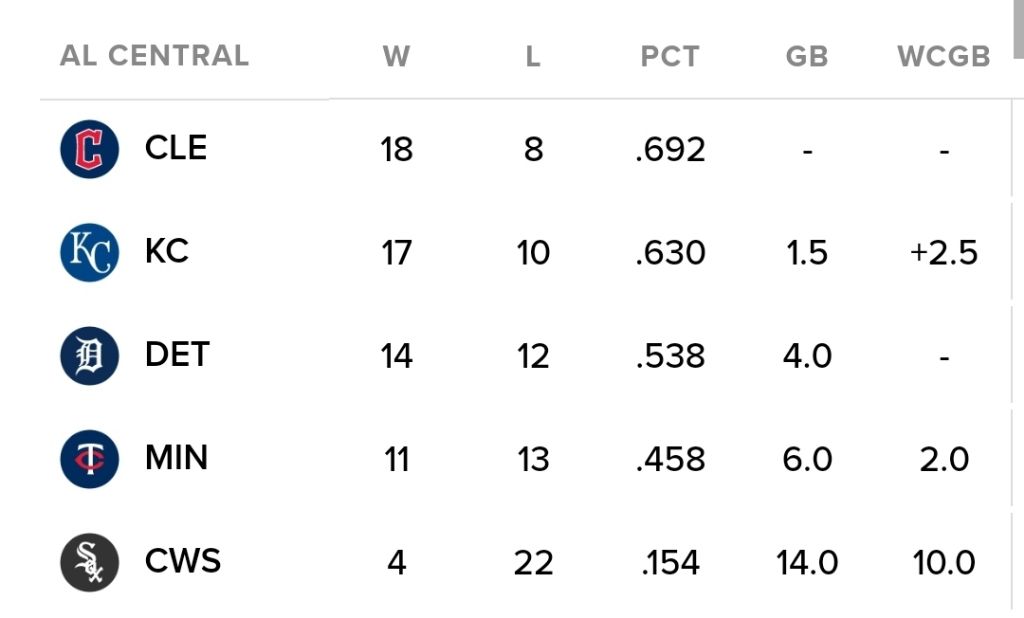
Task: Open the MIN team page
Action: tap(176, 457)
